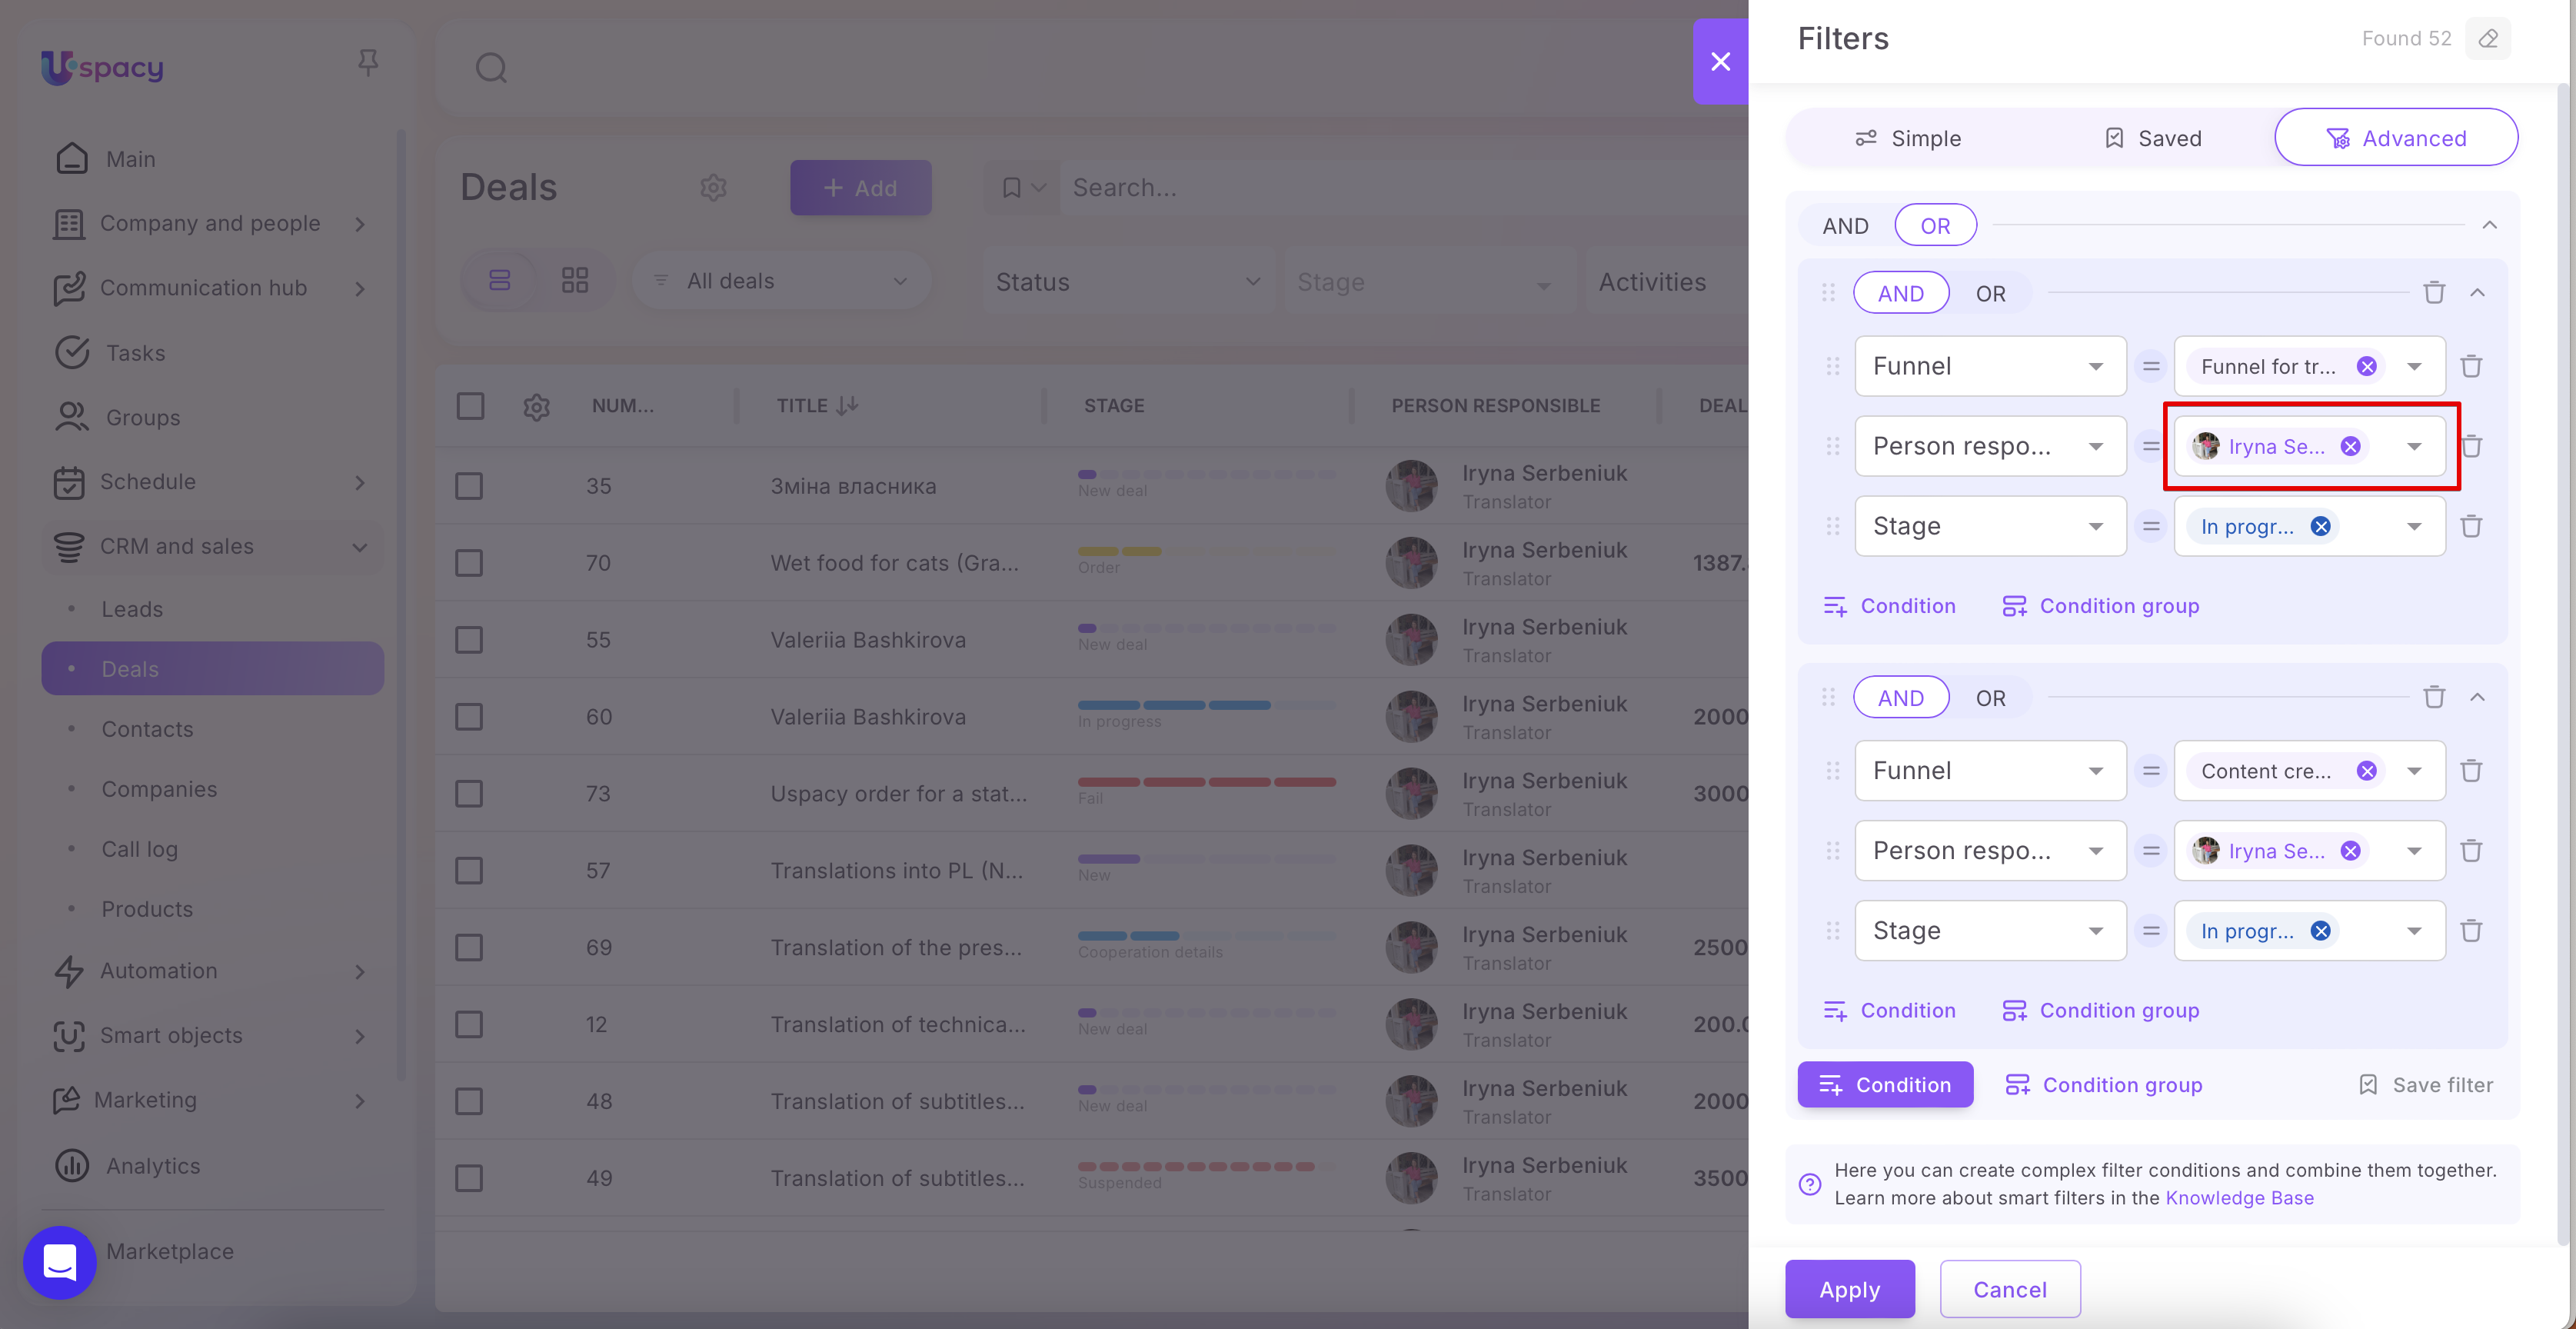
Task: Open the Saved filters tab
Action: click(x=2152, y=138)
